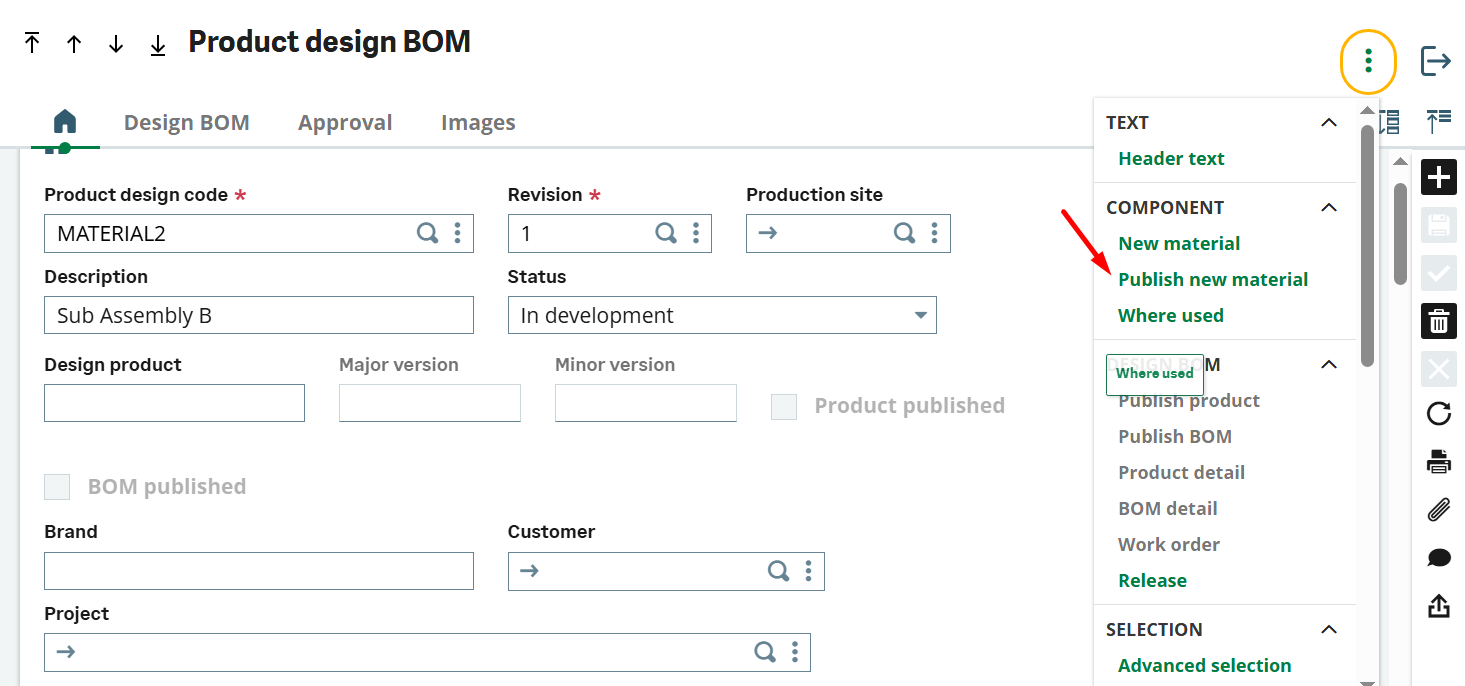The width and height of the screenshot is (1465, 686).
Task: Click the Refresh icon
Action: [x=1438, y=414]
